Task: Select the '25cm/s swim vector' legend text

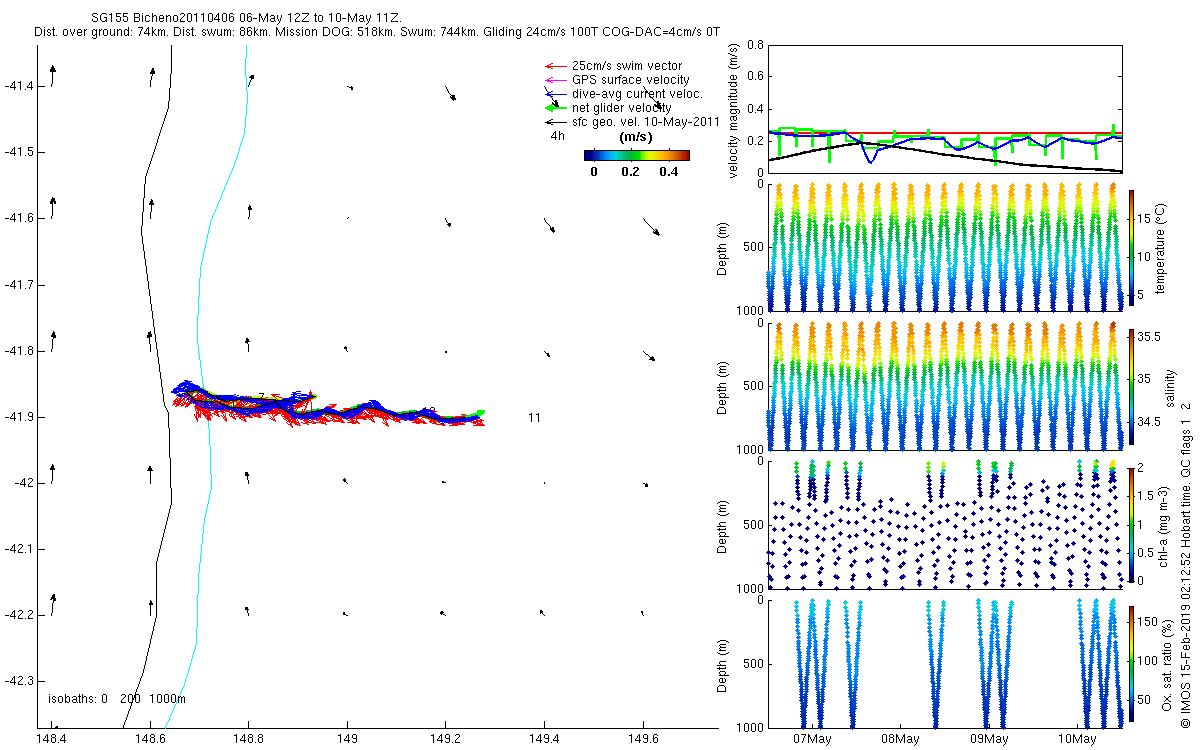Action: [x=627, y=66]
